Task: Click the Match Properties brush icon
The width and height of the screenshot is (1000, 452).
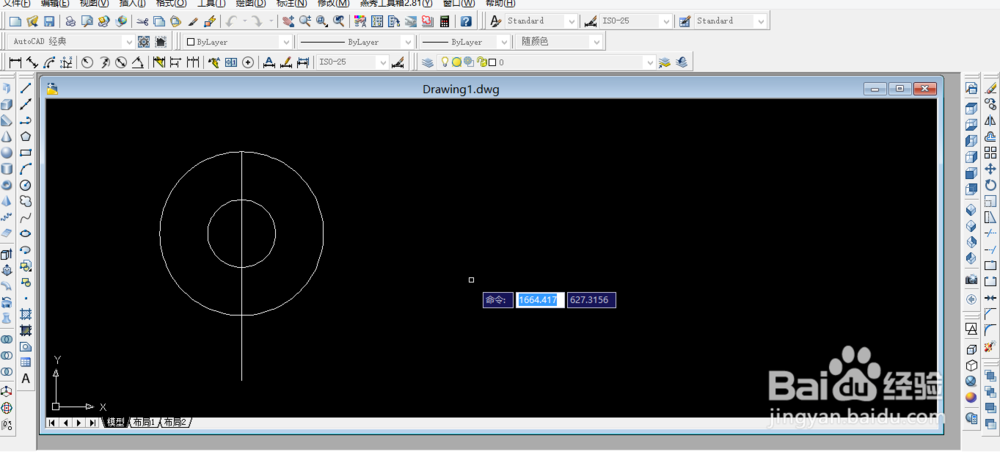Action: click(x=192, y=21)
